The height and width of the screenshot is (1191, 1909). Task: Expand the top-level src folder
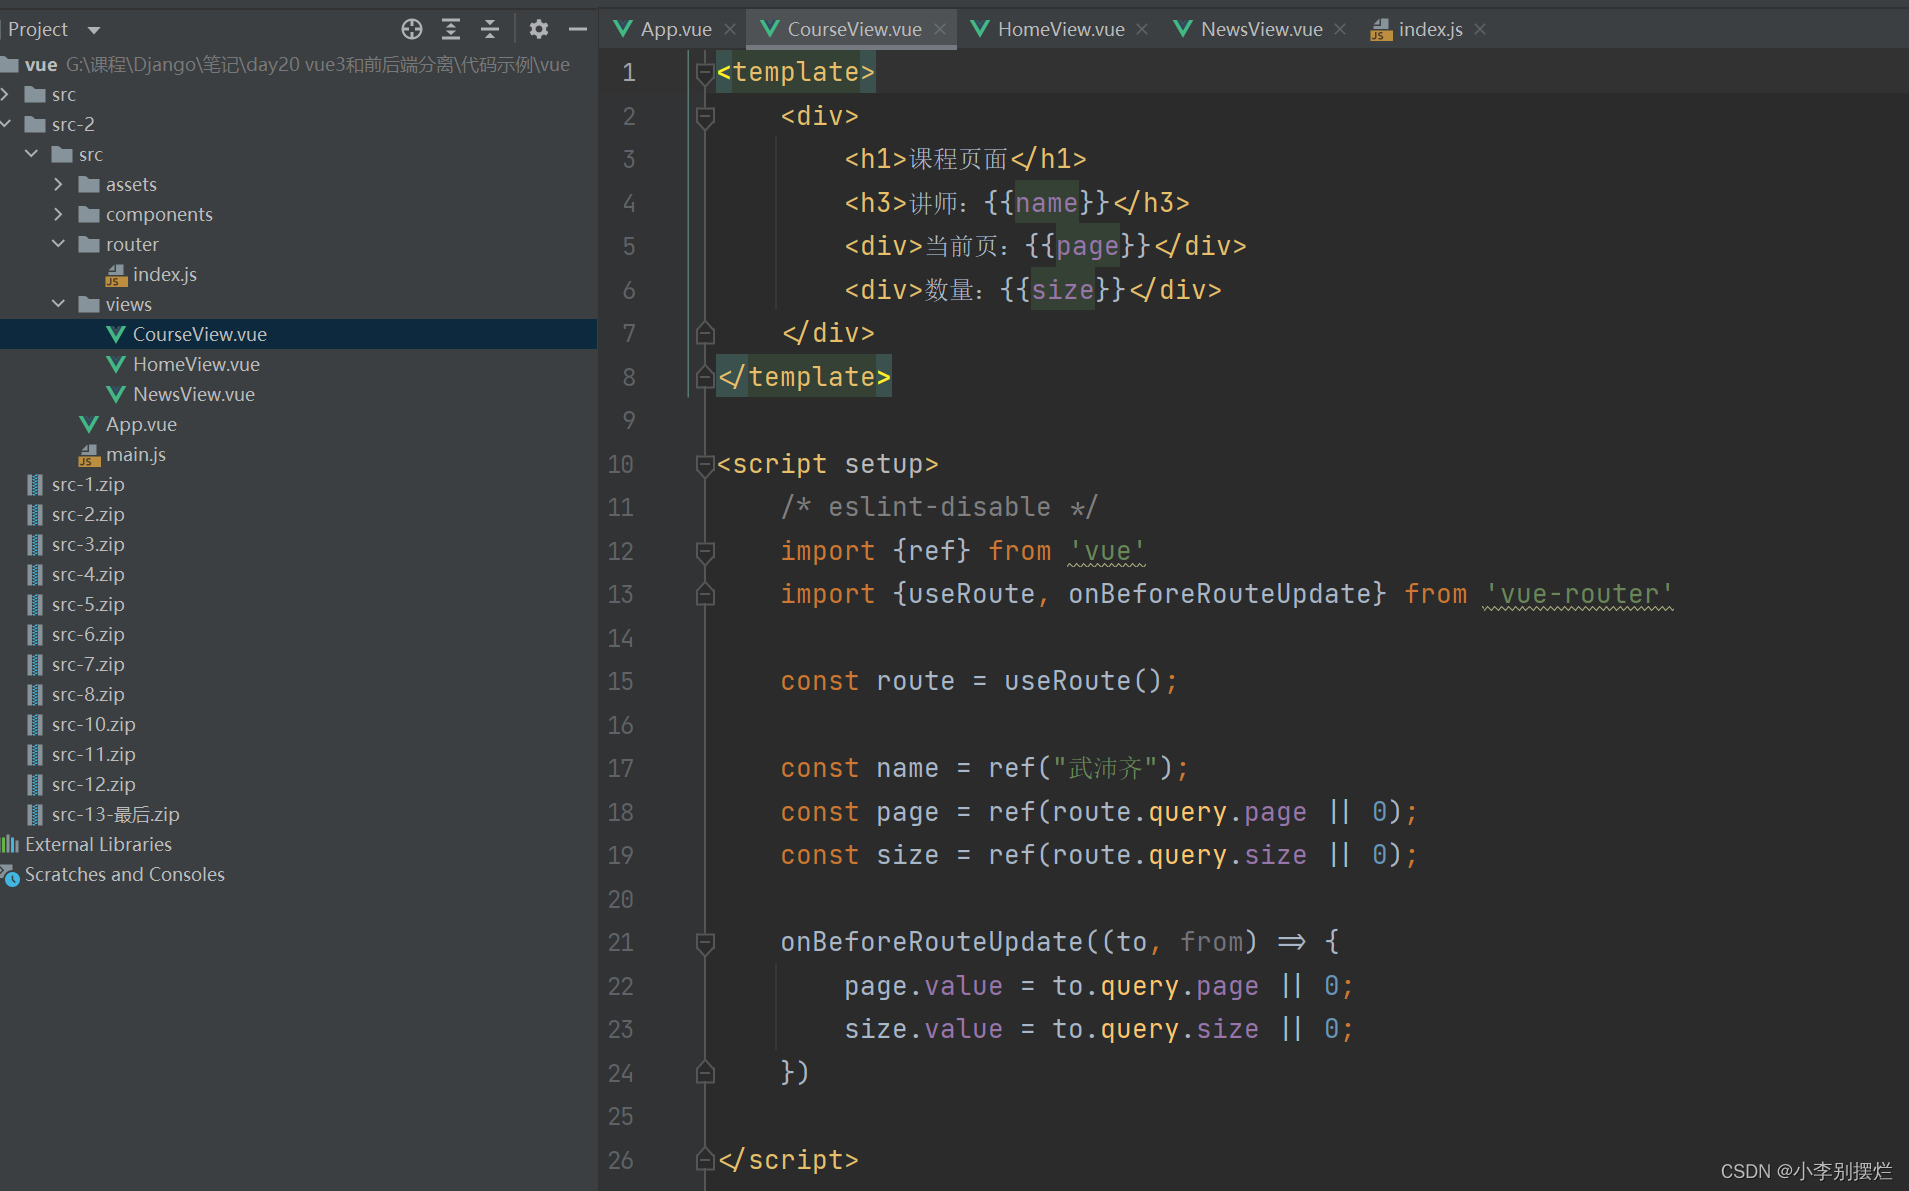click(x=6, y=94)
